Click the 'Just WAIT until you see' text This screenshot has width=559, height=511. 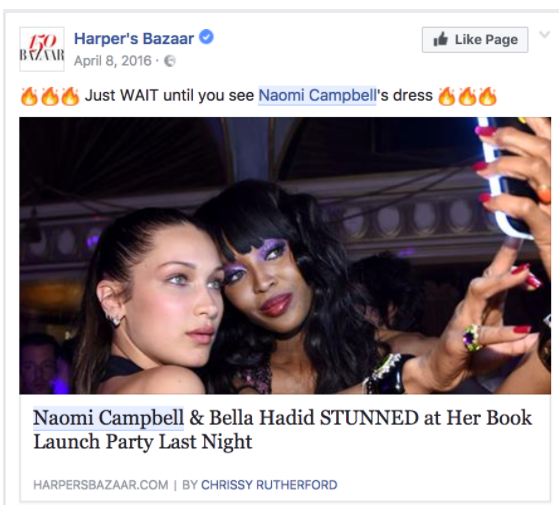(169, 96)
